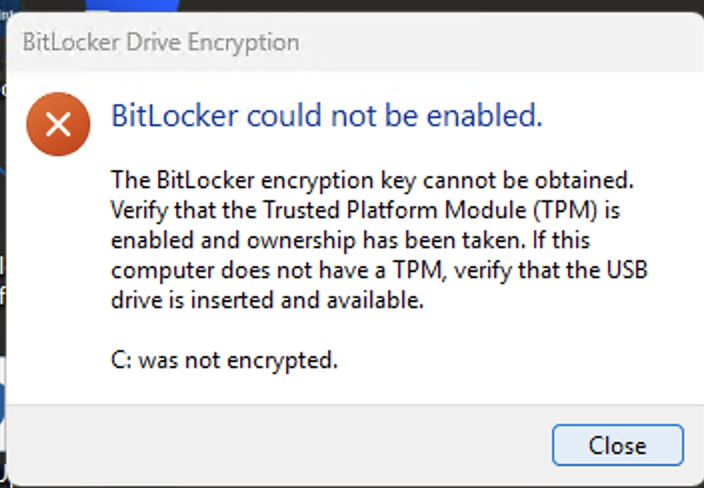The image size is (704, 488).
Task: Click the "computer does not have a TPM" text
Action: pyautogui.click(x=277, y=271)
